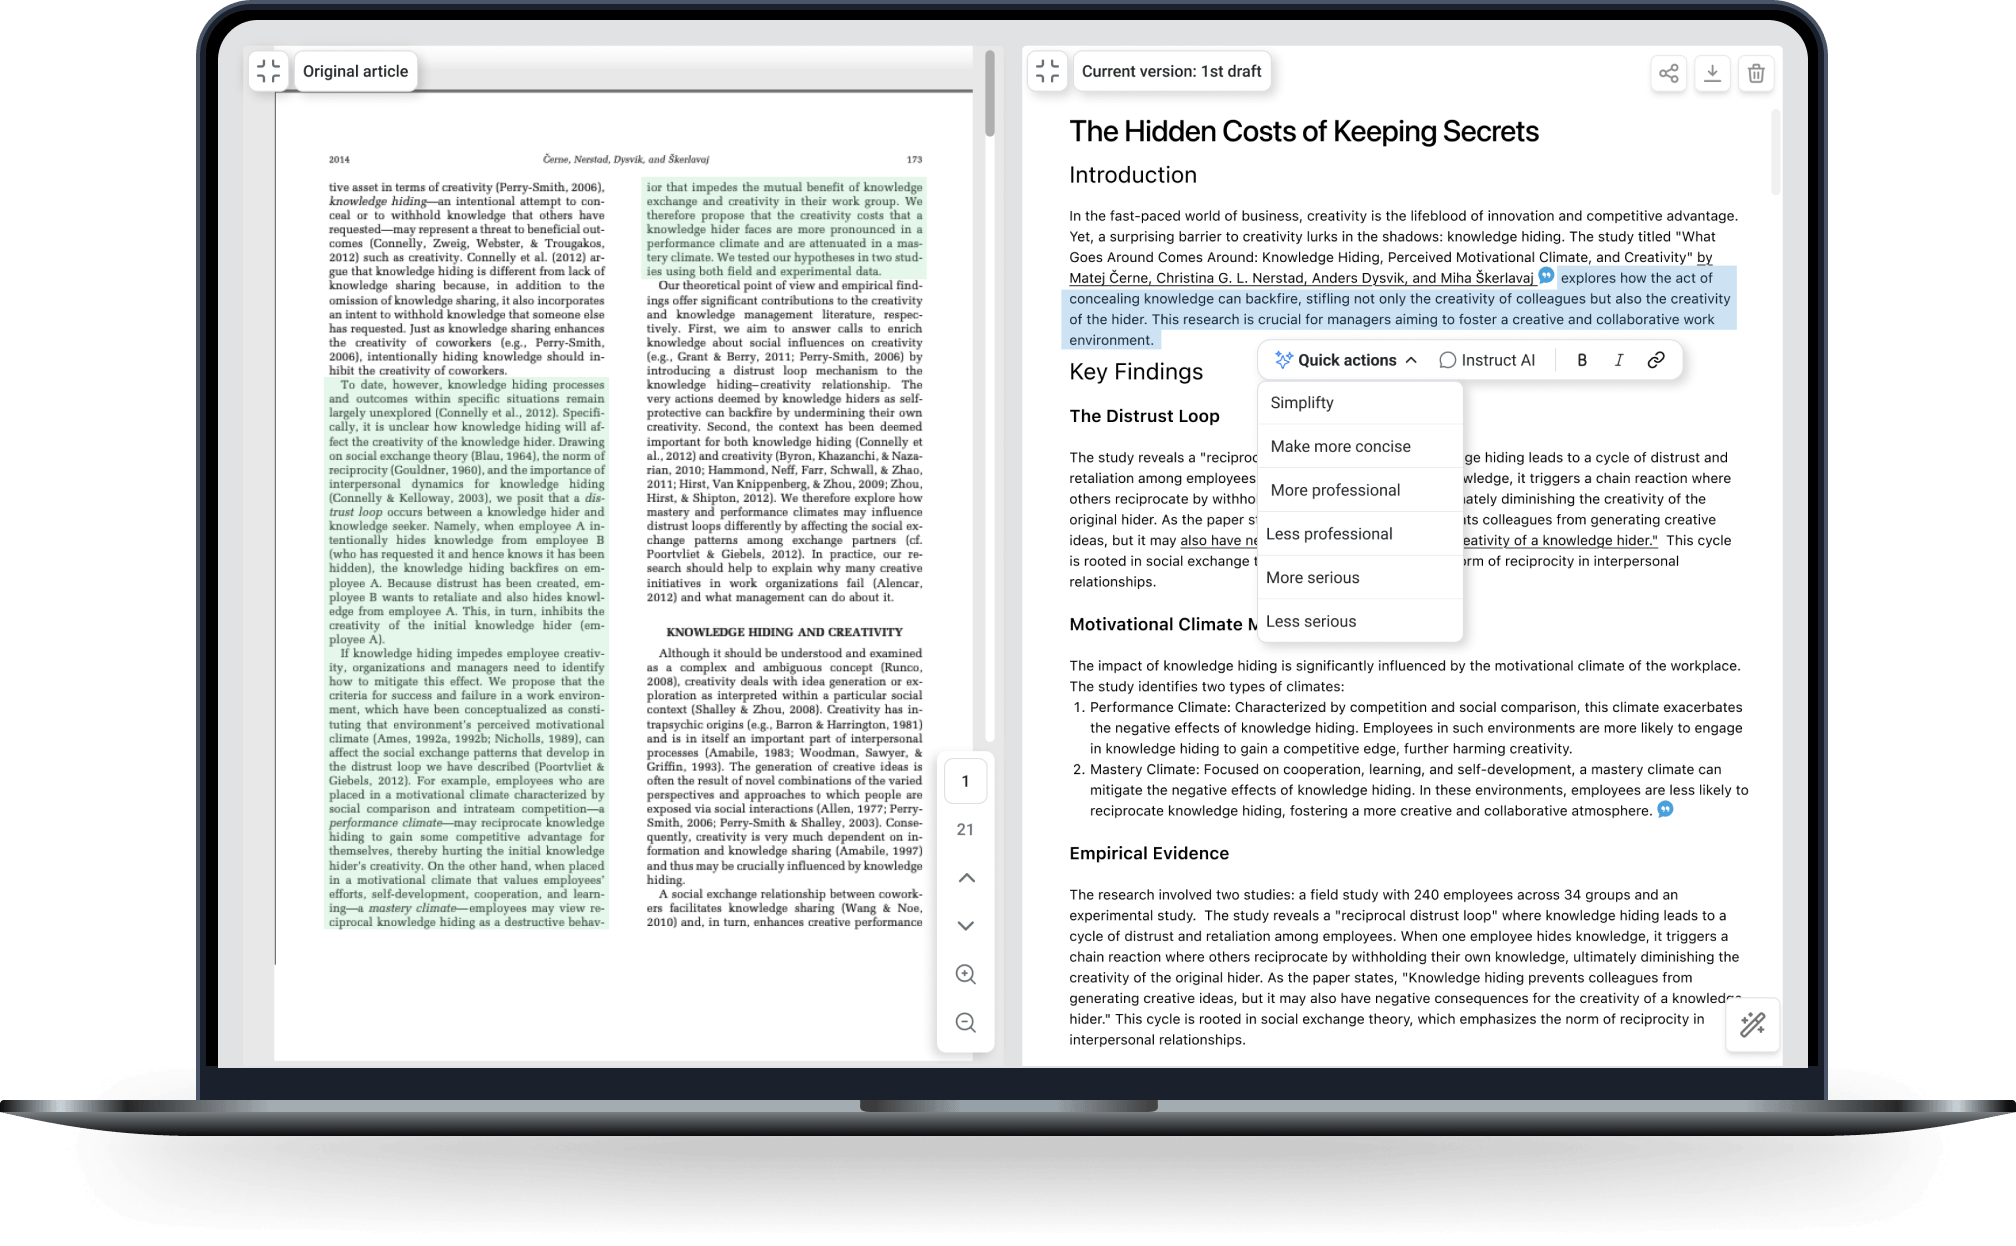Click the down arrow to next page
This screenshot has width=2016, height=1246.
click(x=964, y=925)
